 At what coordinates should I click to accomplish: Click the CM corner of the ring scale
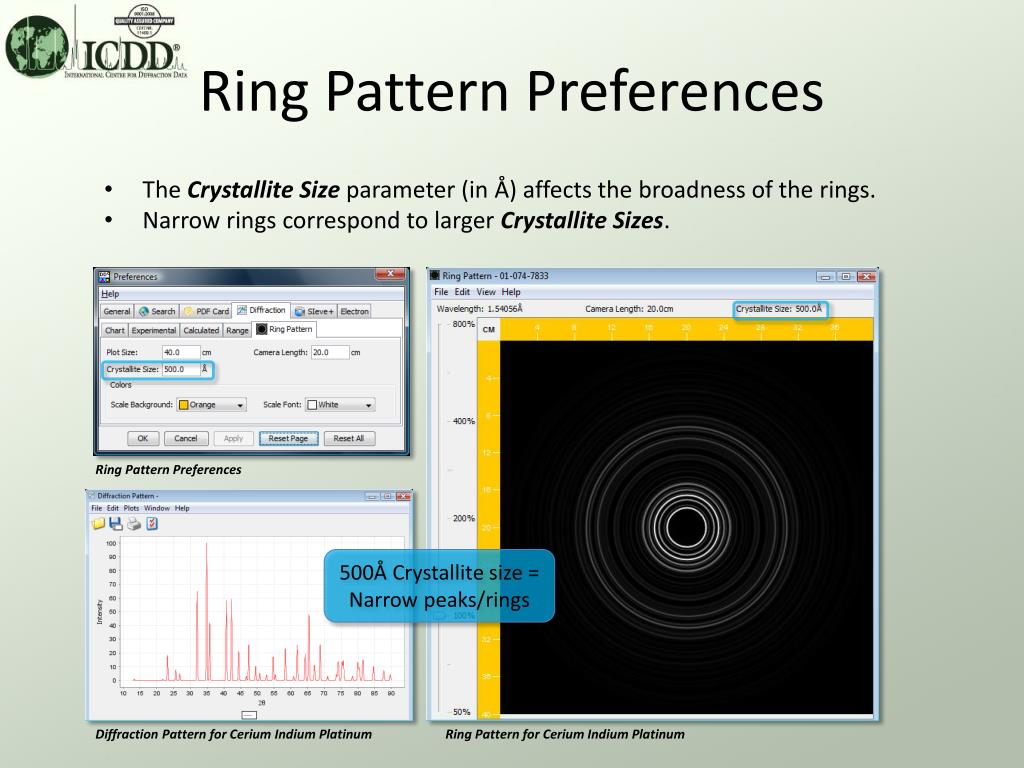click(488, 330)
